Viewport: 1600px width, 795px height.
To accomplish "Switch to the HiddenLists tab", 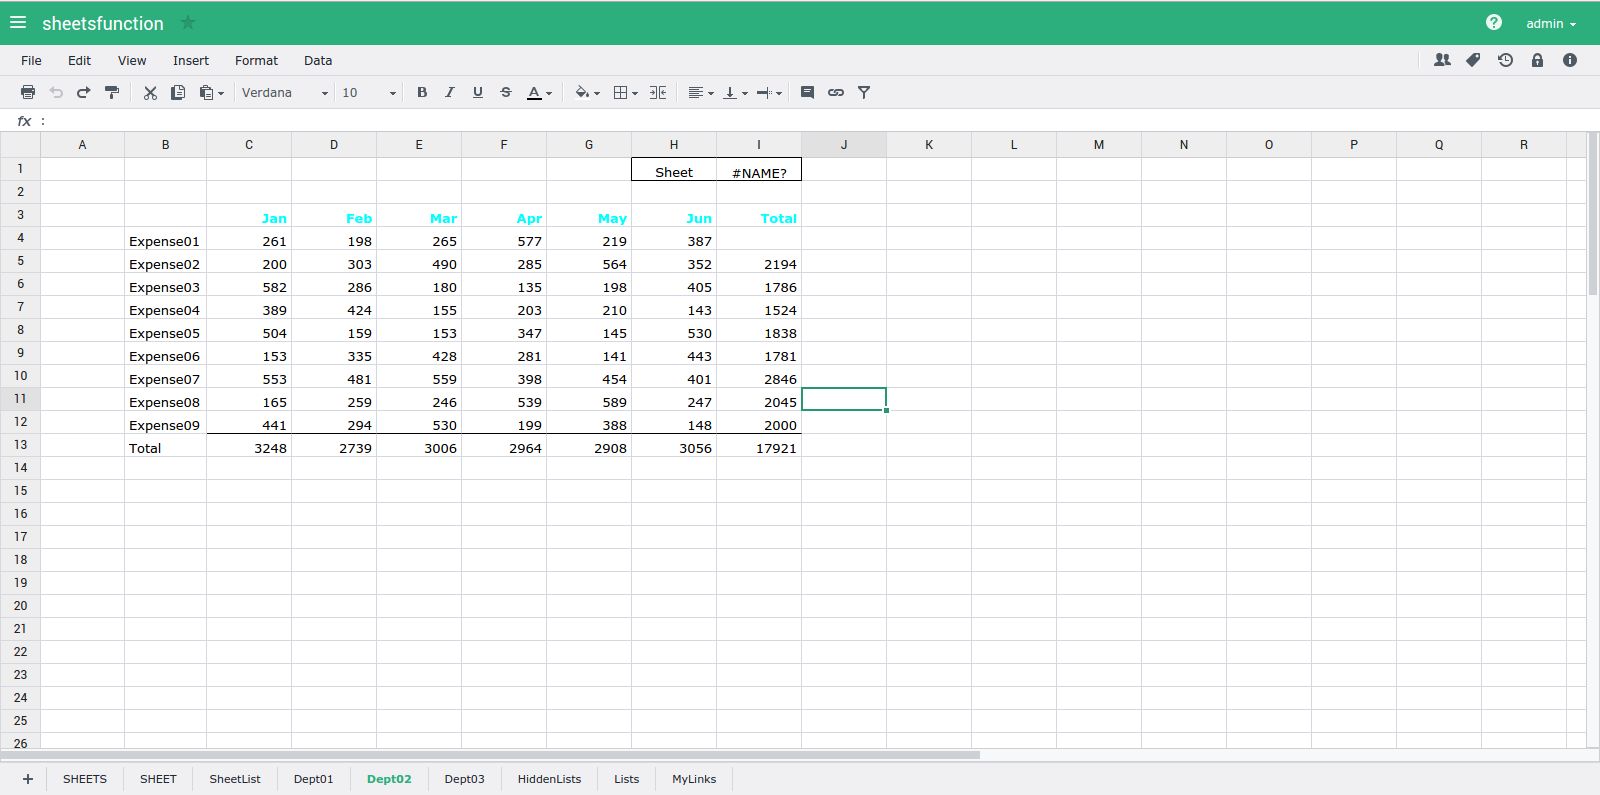I will pos(549,779).
